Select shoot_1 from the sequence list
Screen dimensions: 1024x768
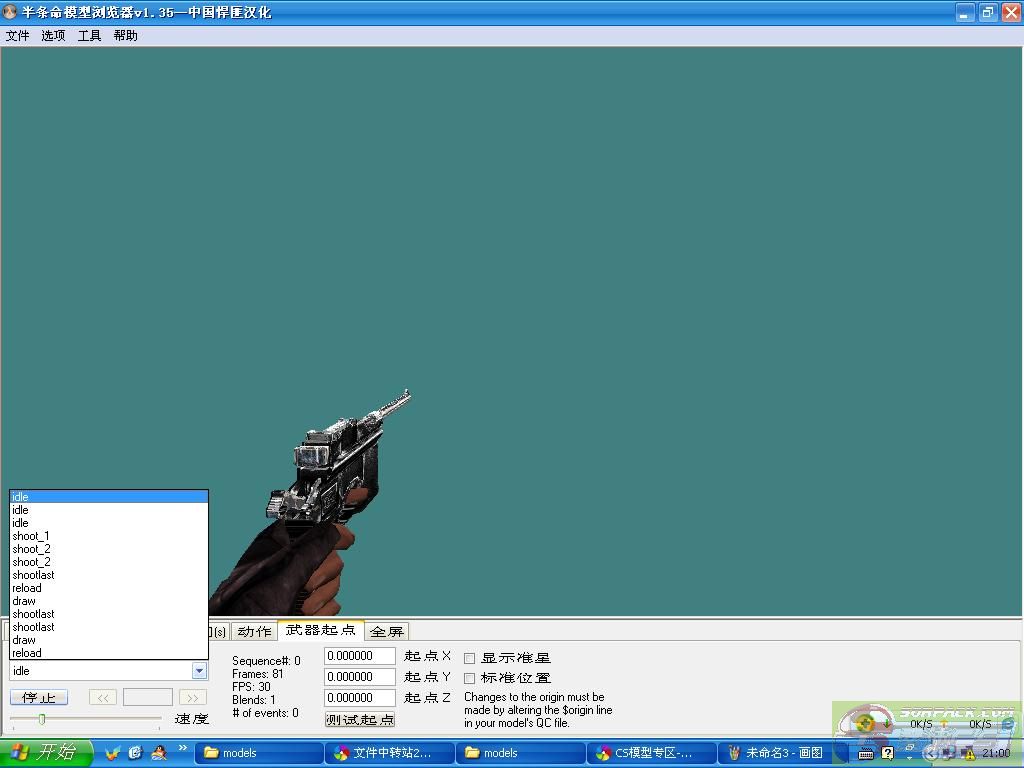[31, 536]
